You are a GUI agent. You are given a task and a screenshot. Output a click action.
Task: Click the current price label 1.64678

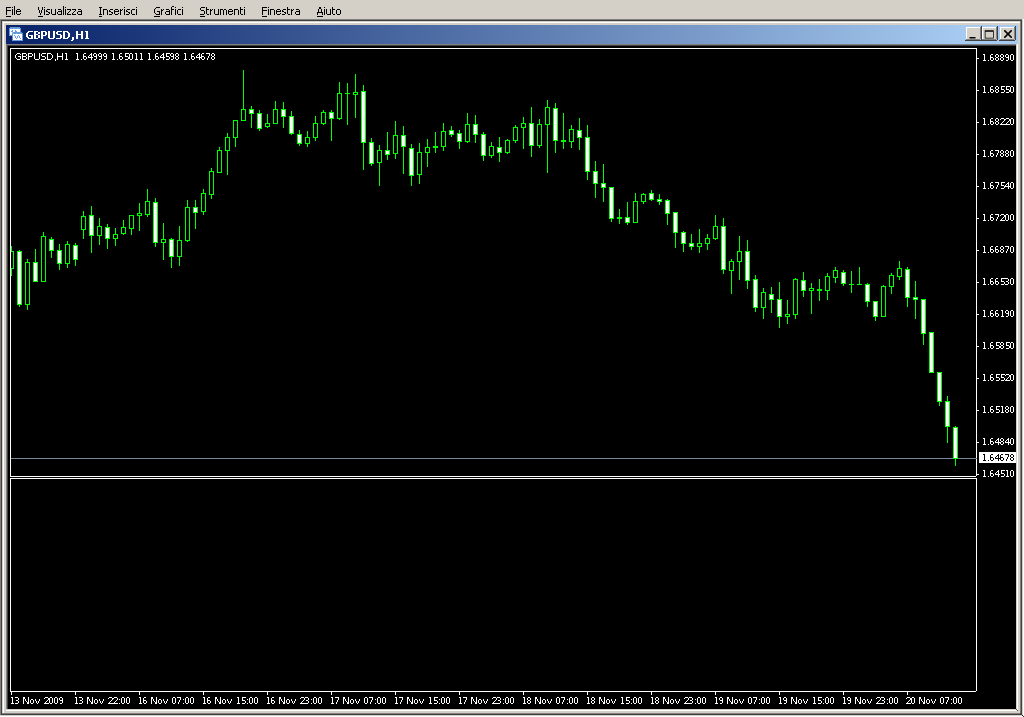[x=998, y=458]
